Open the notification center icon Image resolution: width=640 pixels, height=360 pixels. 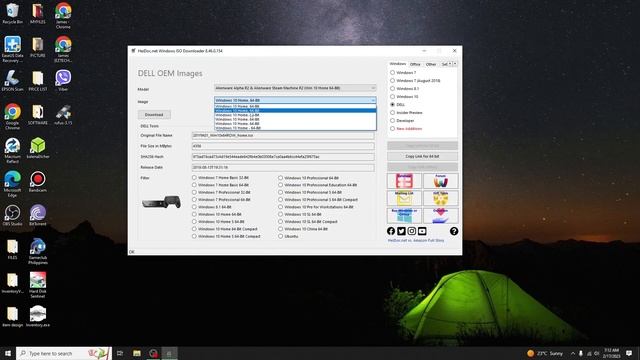point(629,353)
